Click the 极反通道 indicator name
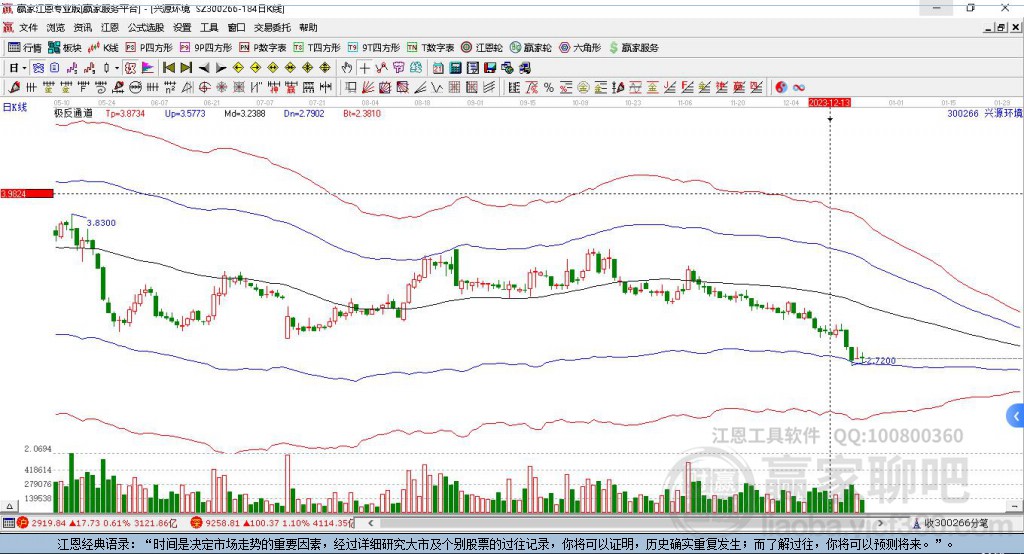 point(73,113)
